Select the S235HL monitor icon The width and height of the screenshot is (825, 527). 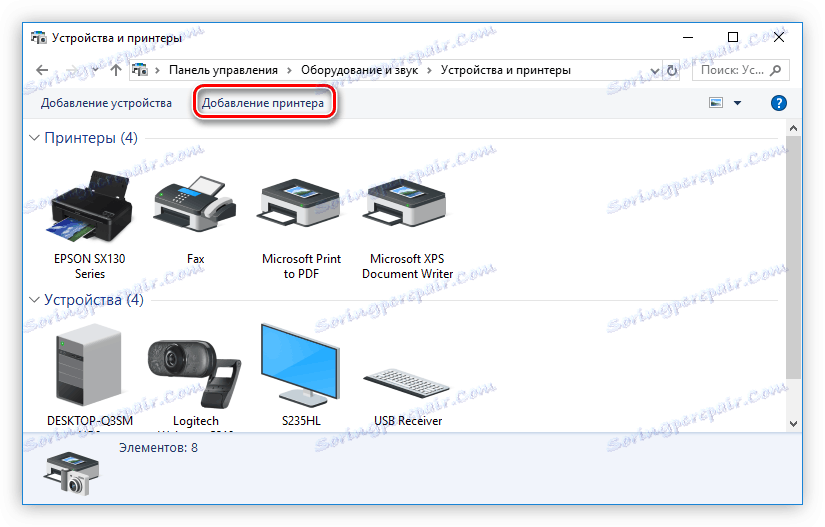click(x=300, y=366)
